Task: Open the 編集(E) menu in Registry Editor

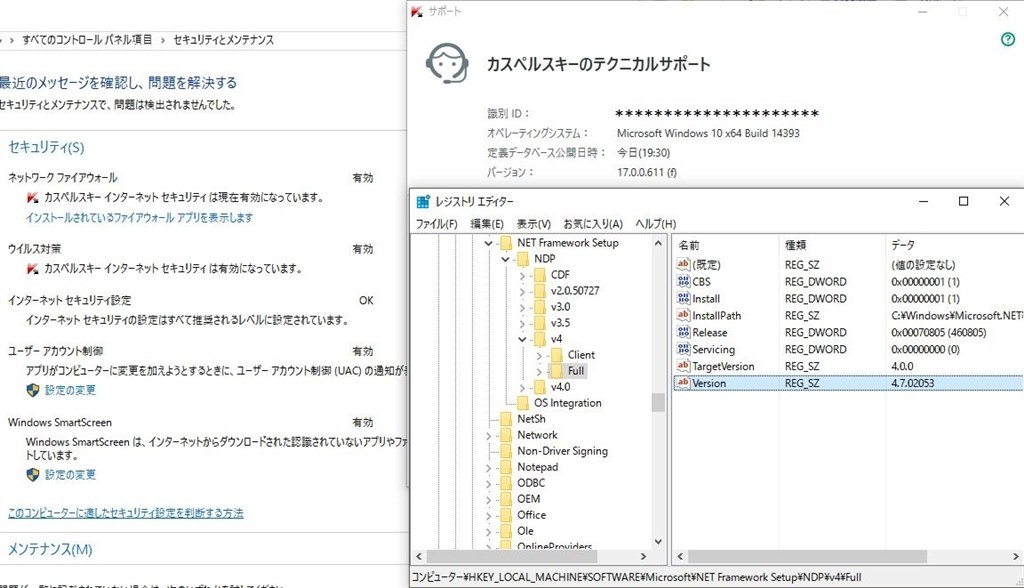Action: pos(487,224)
